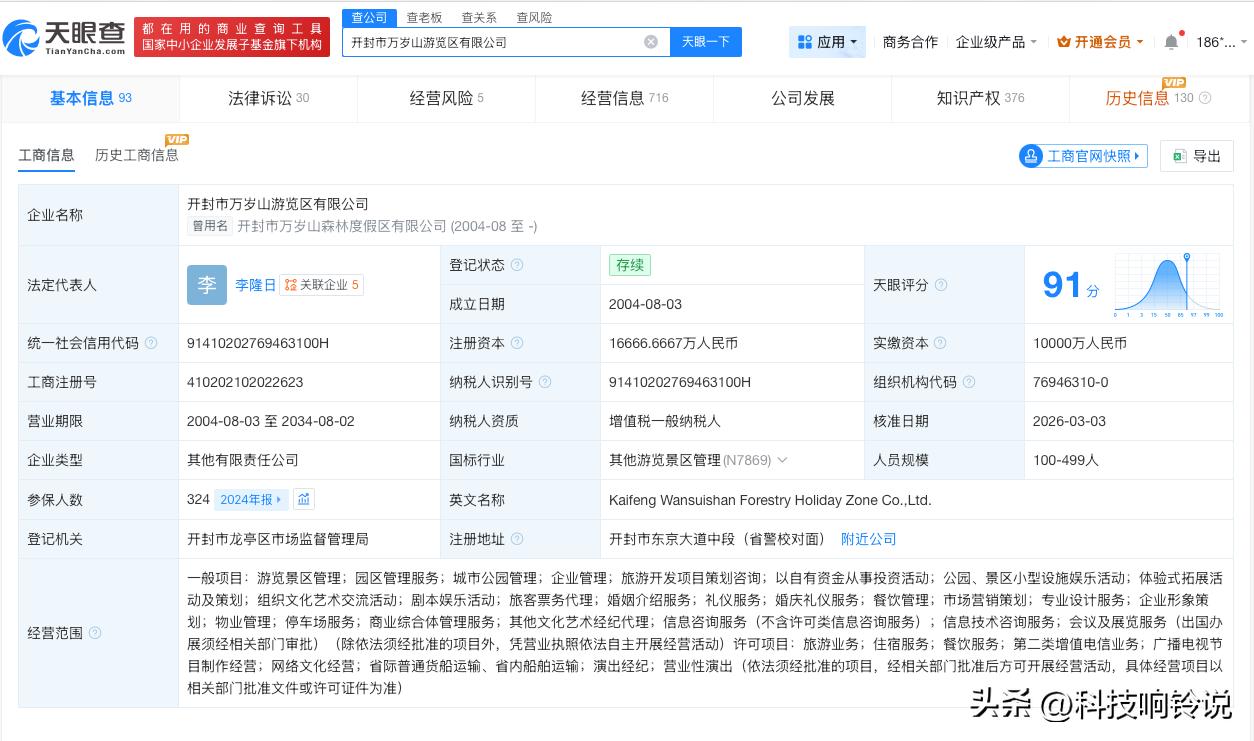Click registered capital 16666.6667万人民币
The width and height of the screenshot is (1254, 741).
coord(673,343)
